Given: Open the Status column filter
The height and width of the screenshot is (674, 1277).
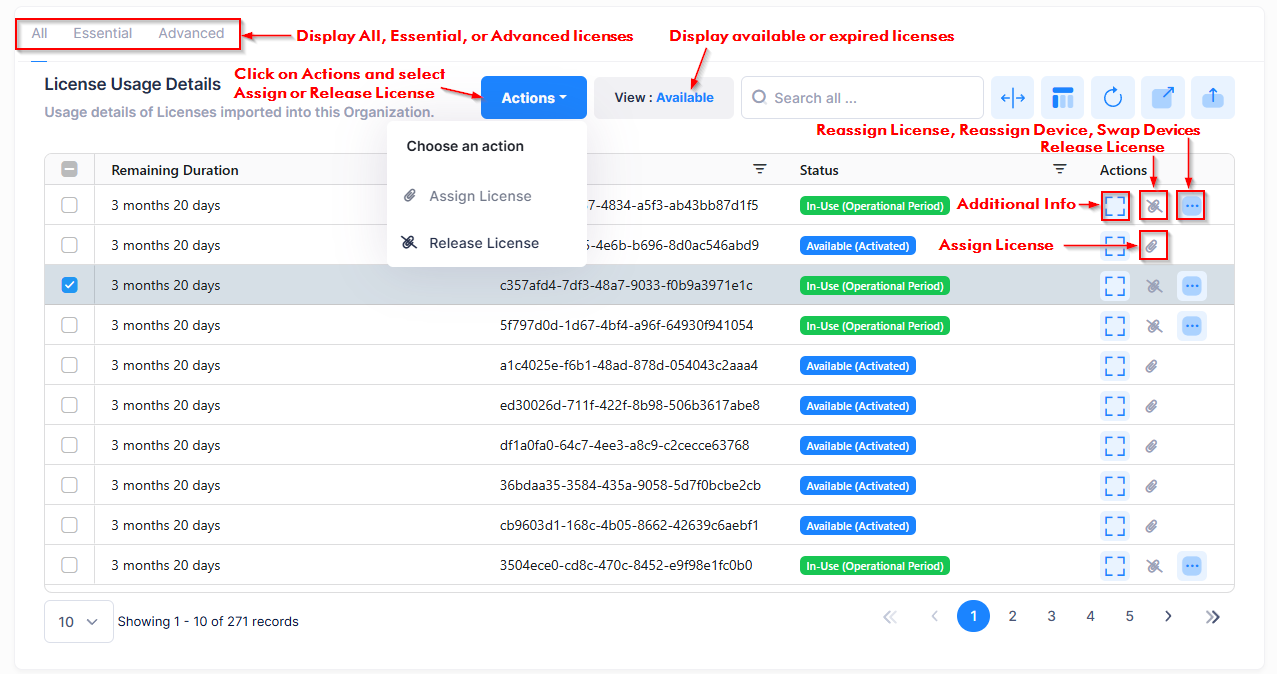Looking at the screenshot, I should click(x=1061, y=170).
